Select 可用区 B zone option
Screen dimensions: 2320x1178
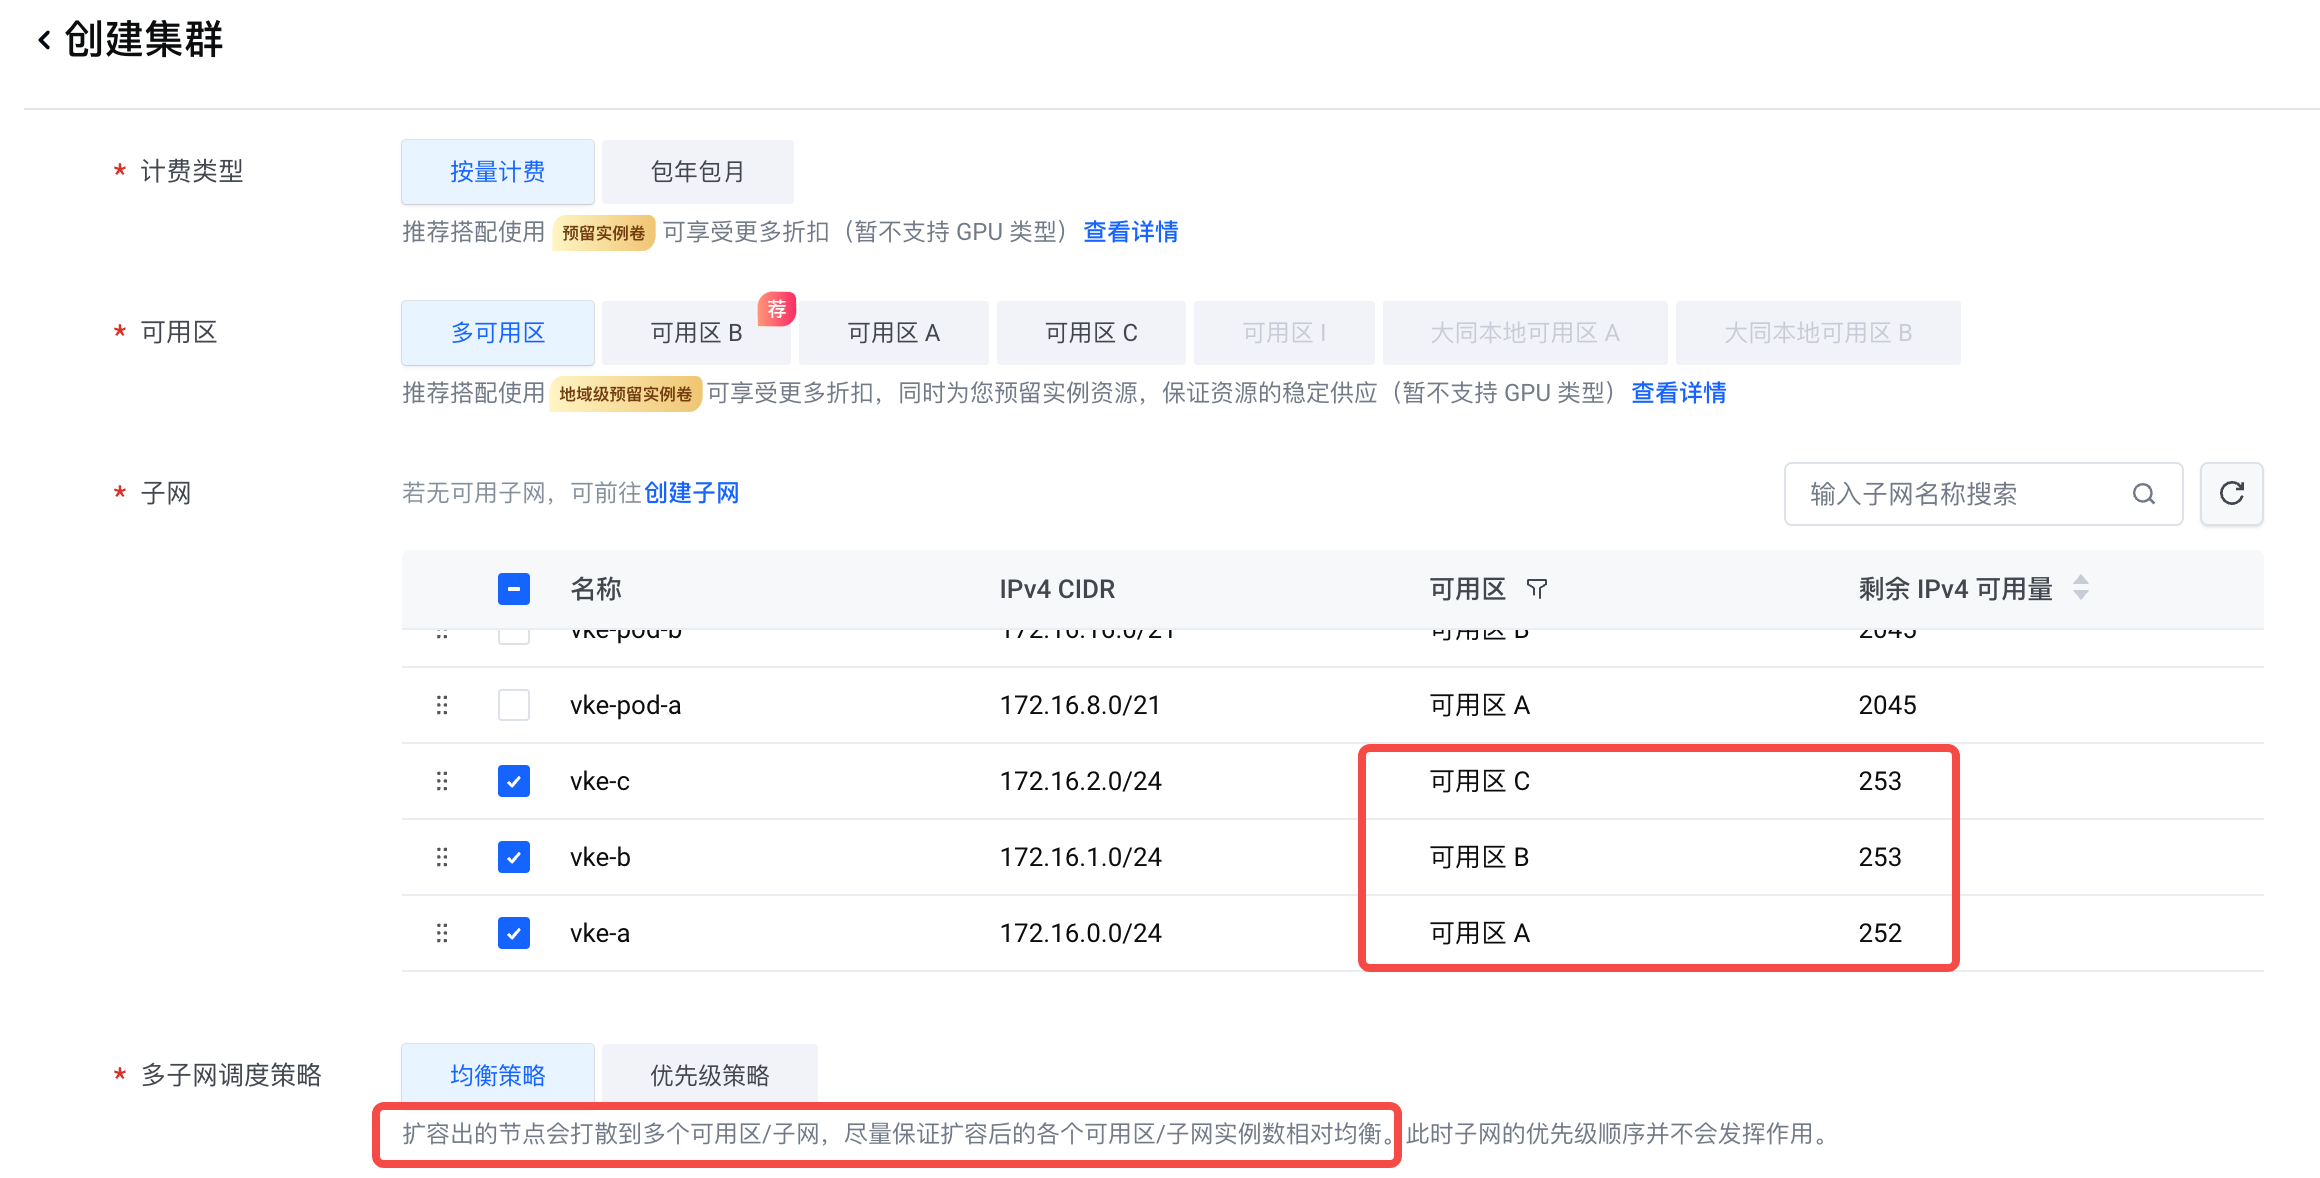(696, 333)
